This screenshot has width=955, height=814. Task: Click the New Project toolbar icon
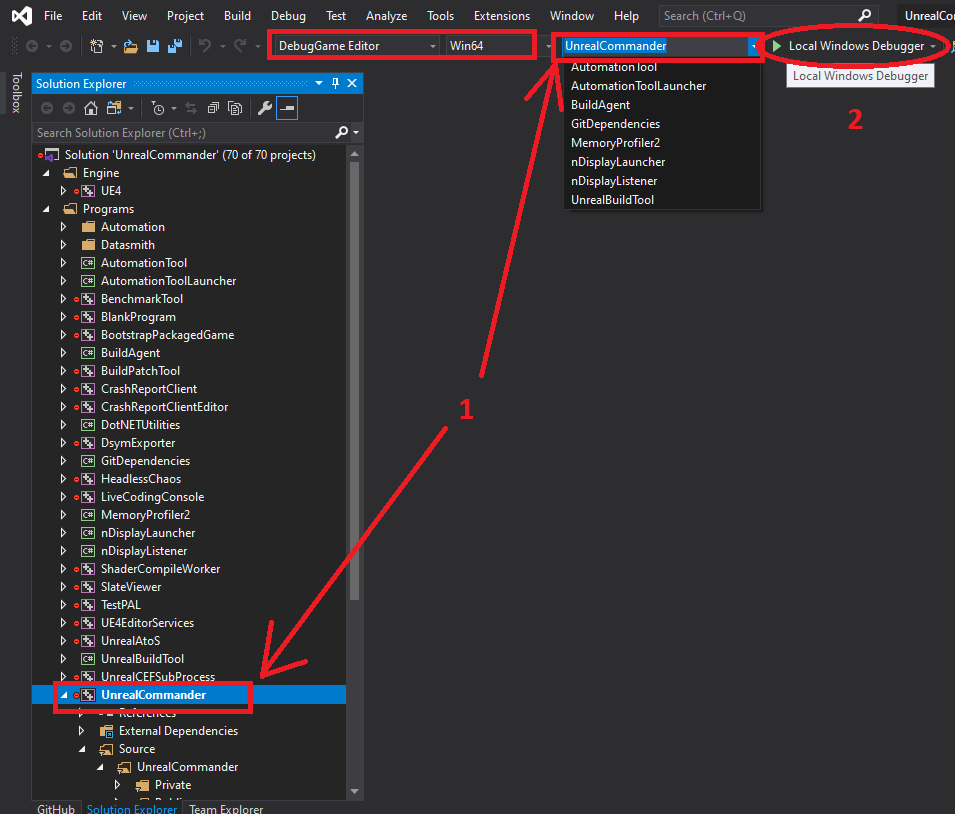[96, 46]
